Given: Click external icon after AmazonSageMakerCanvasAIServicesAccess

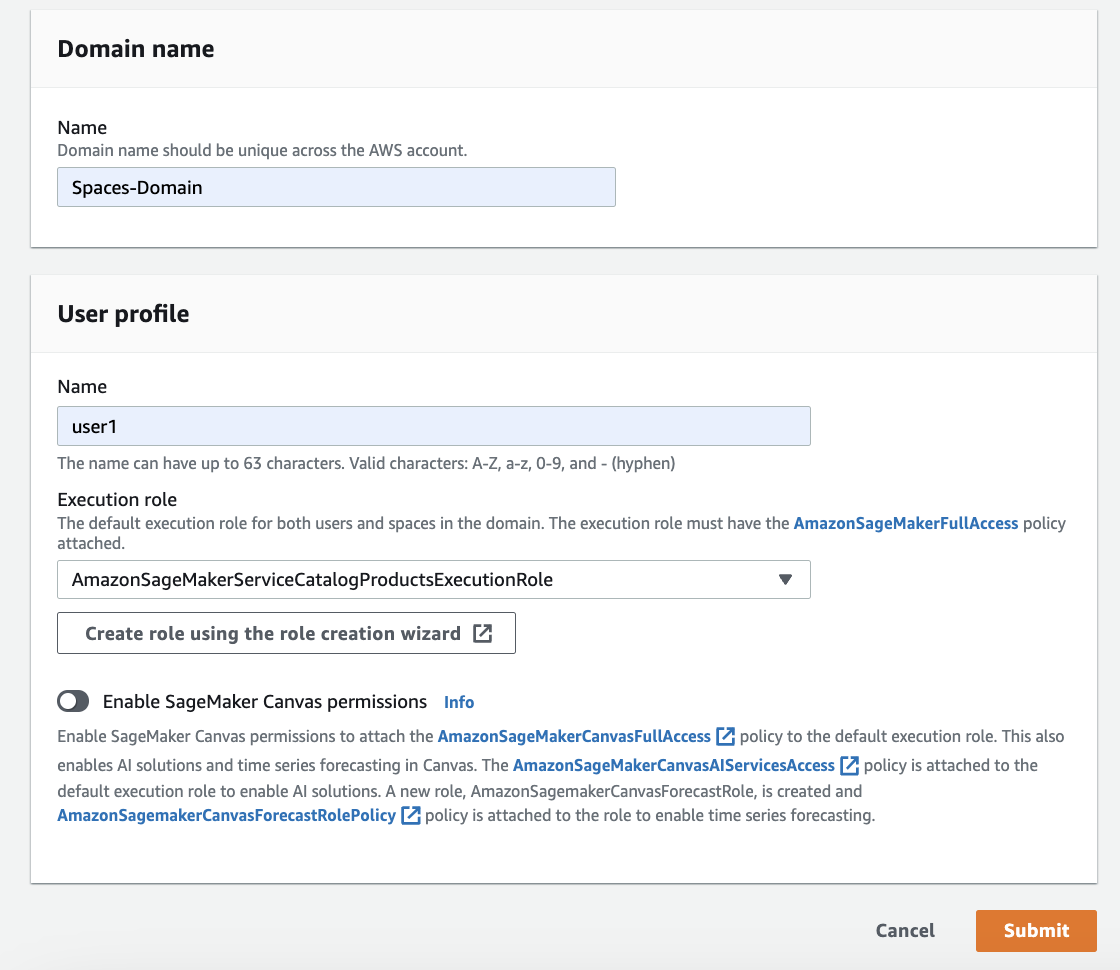Looking at the screenshot, I should (849, 766).
